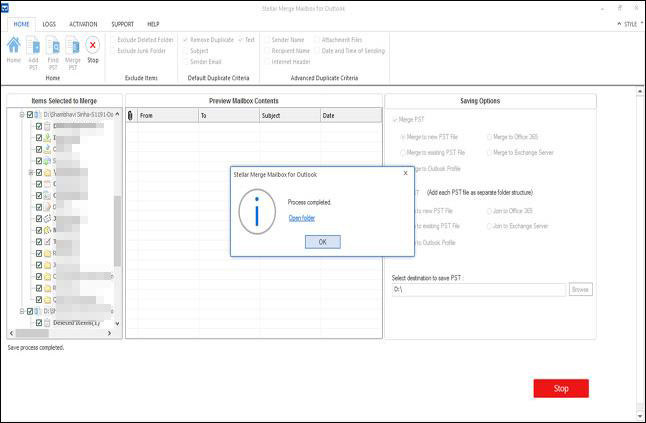Click the Add PST icon

pos(33,44)
